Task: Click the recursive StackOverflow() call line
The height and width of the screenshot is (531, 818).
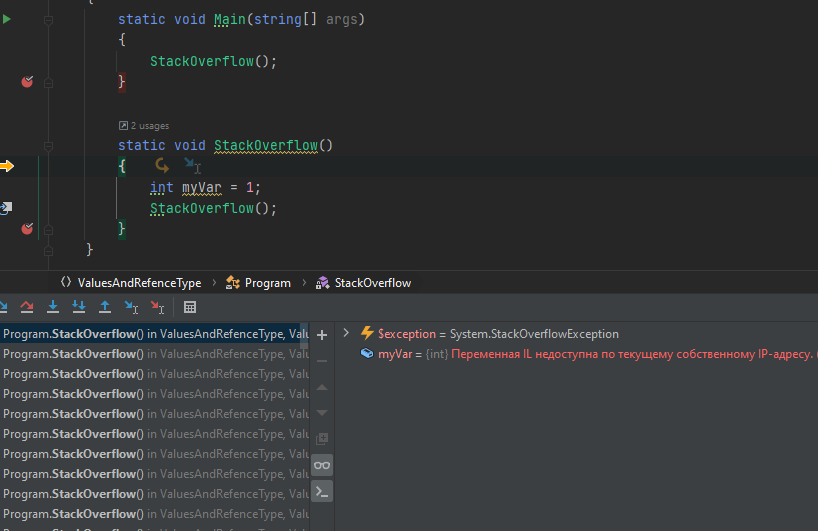Action: click(x=213, y=209)
